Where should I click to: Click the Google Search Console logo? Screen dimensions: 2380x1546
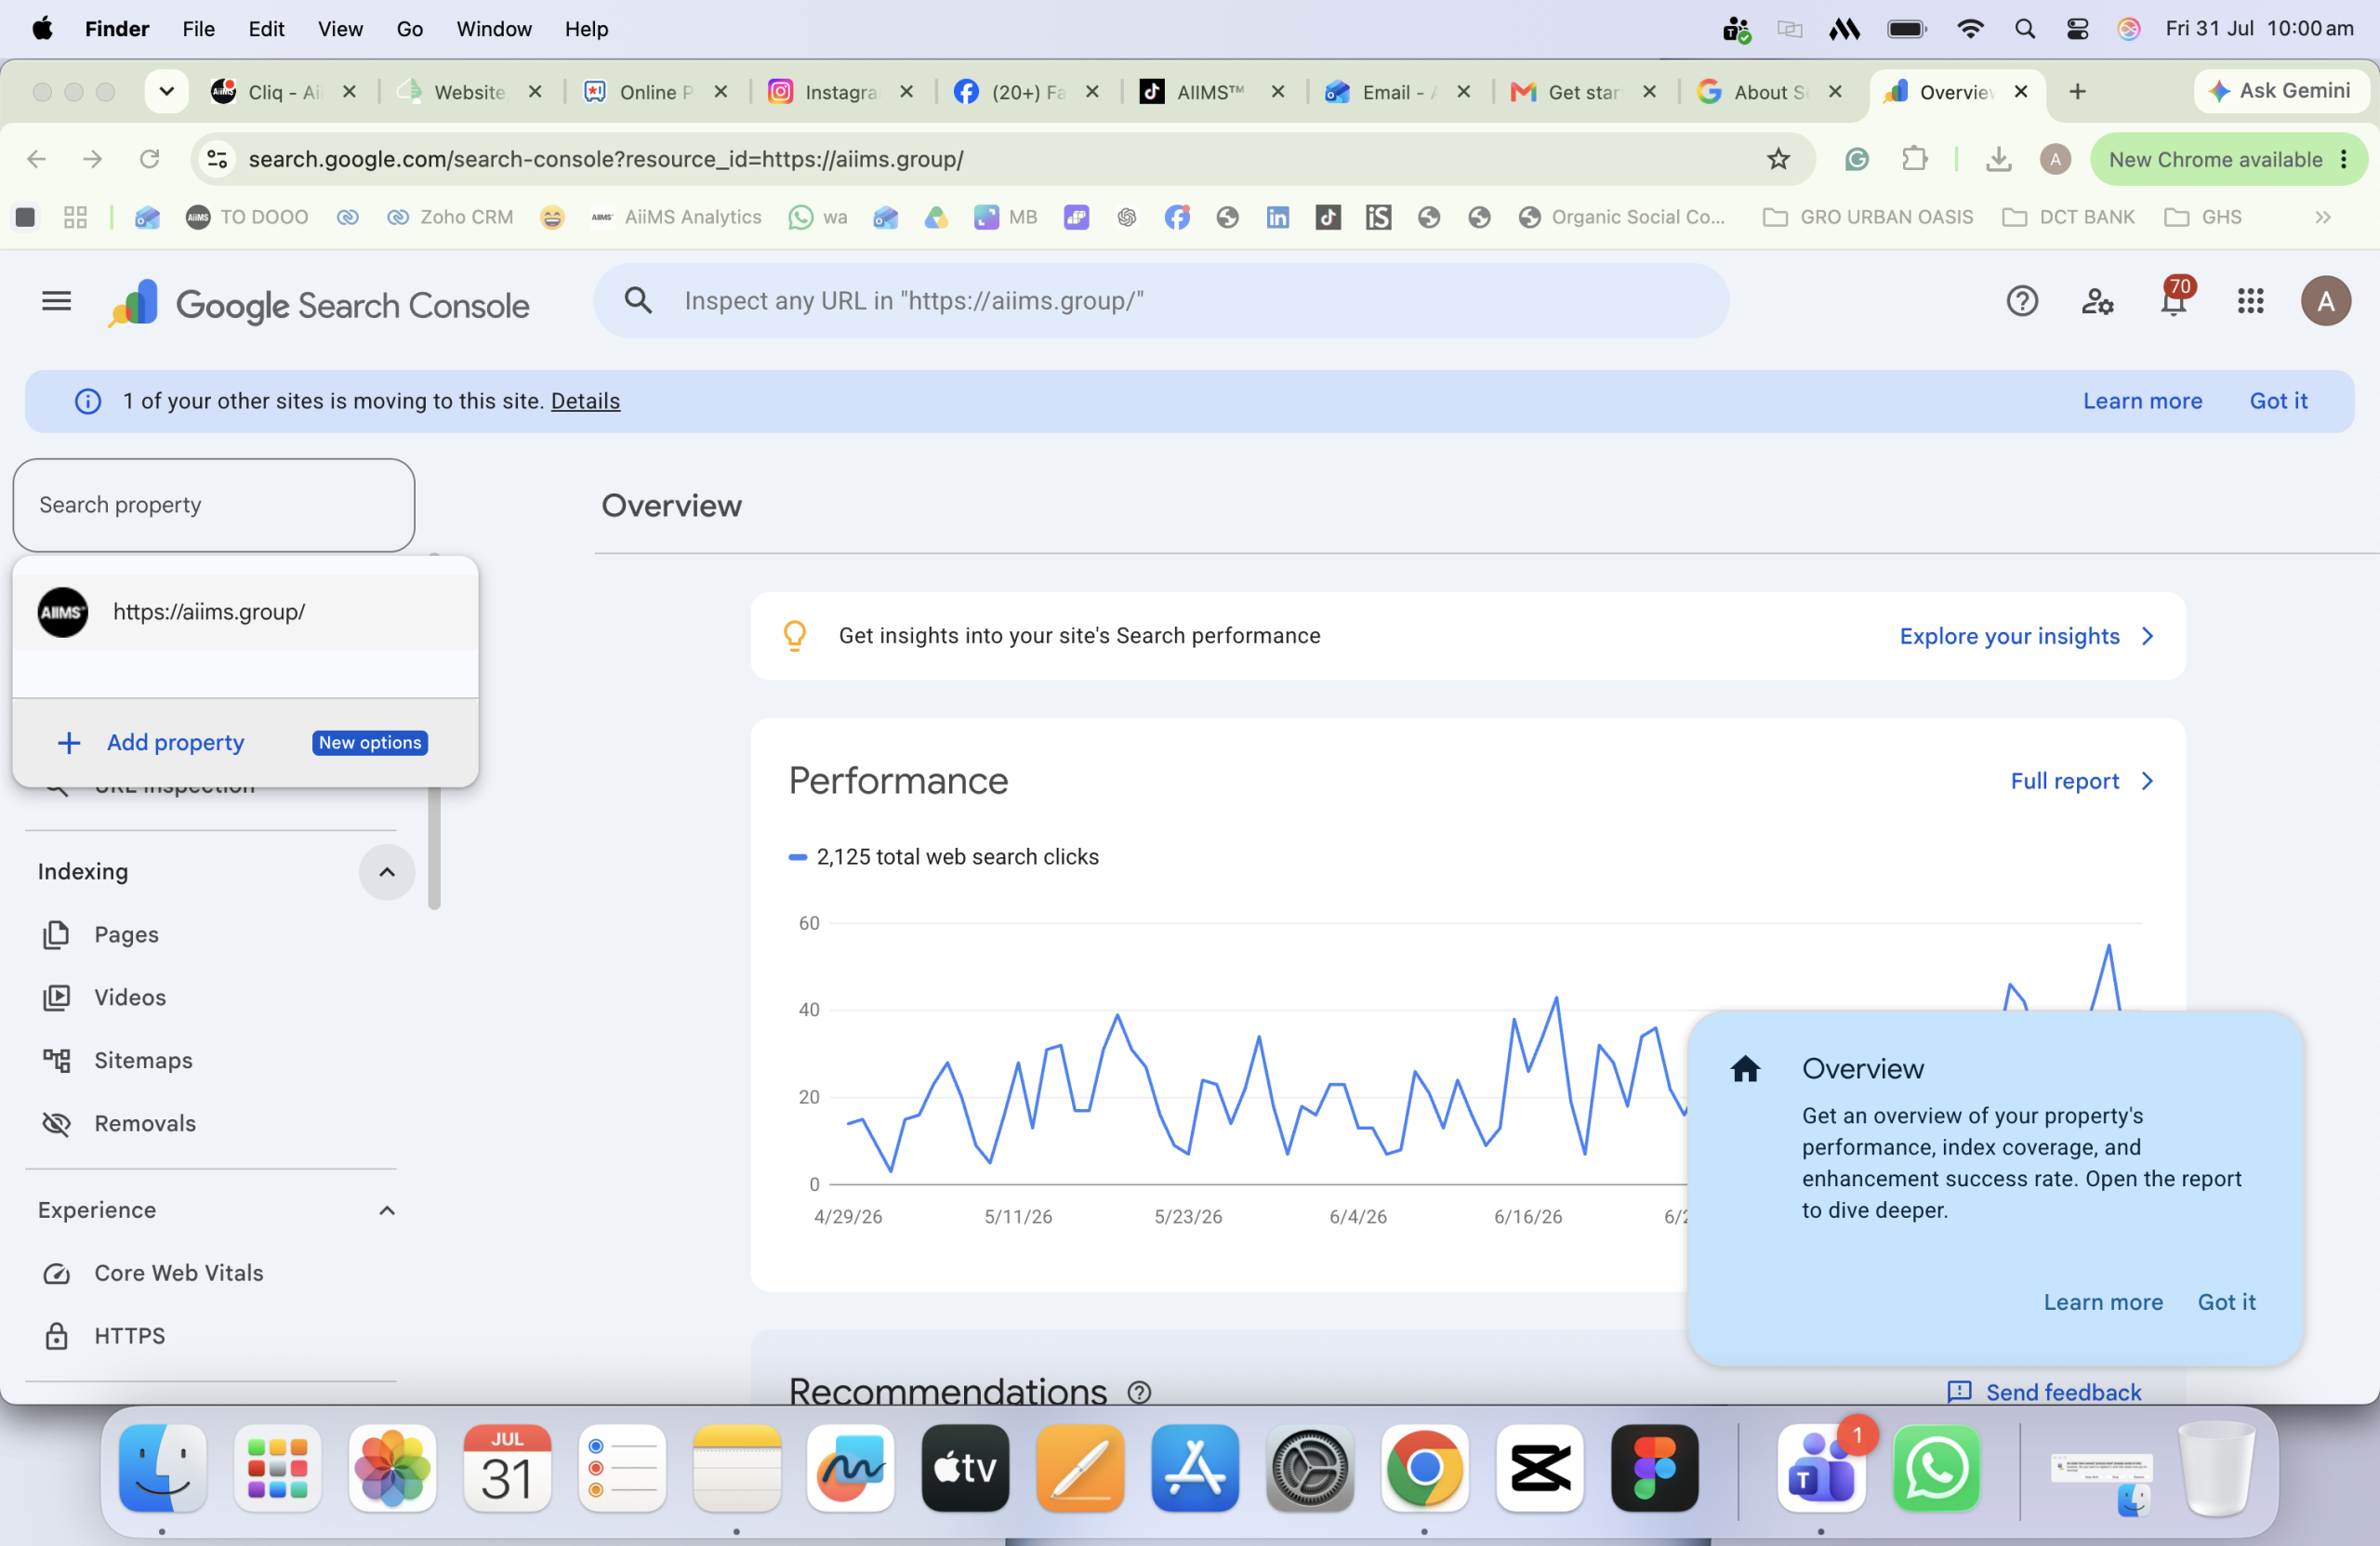click(320, 304)
